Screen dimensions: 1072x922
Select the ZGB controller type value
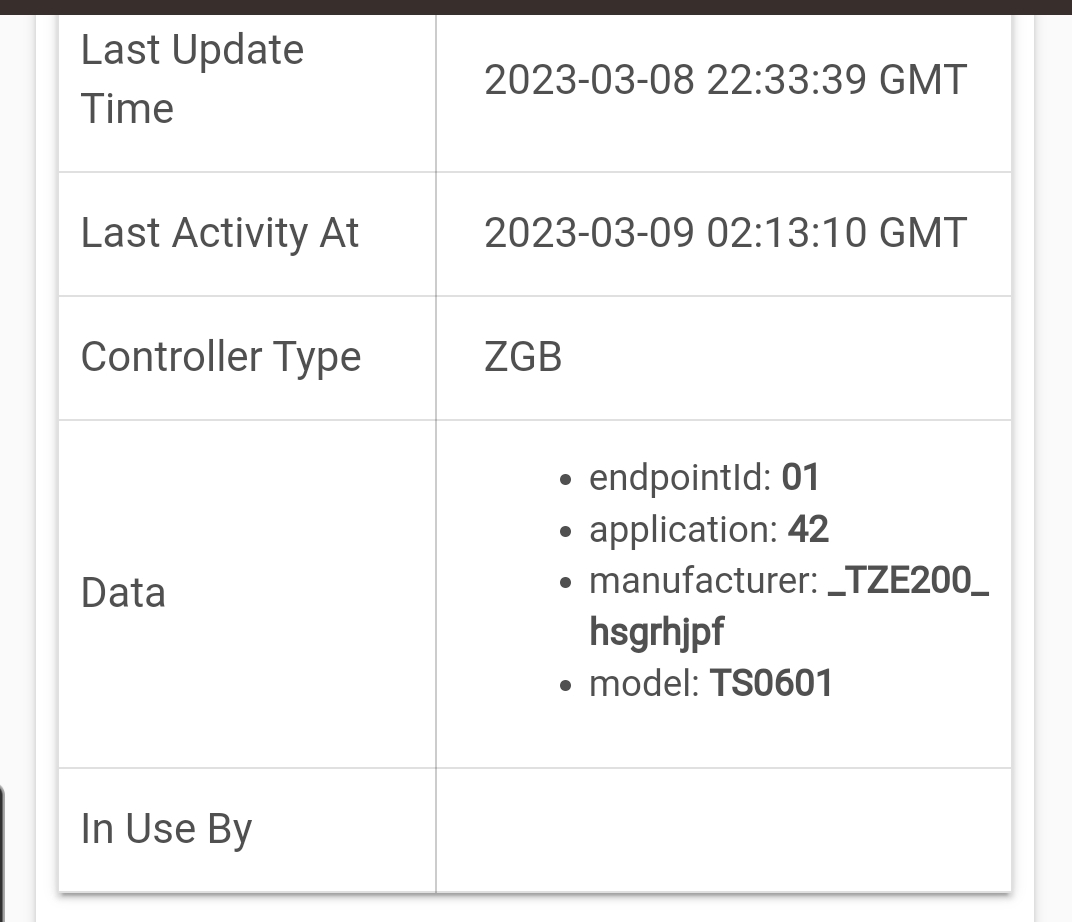click(x=523, y=357)
